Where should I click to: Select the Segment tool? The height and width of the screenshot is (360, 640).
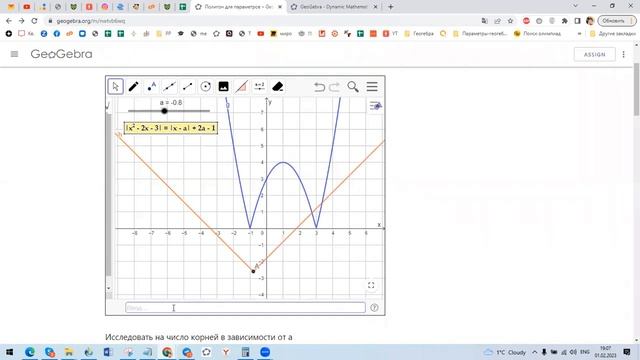click(x=187, y=87)
